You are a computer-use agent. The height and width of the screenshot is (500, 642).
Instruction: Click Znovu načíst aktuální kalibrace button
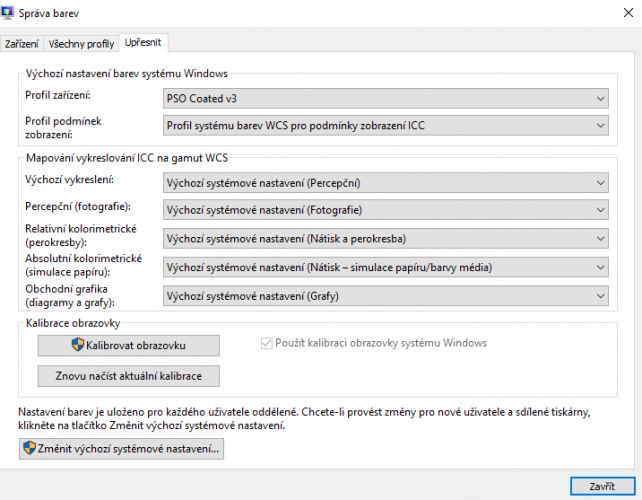click(x=129, y=376)
